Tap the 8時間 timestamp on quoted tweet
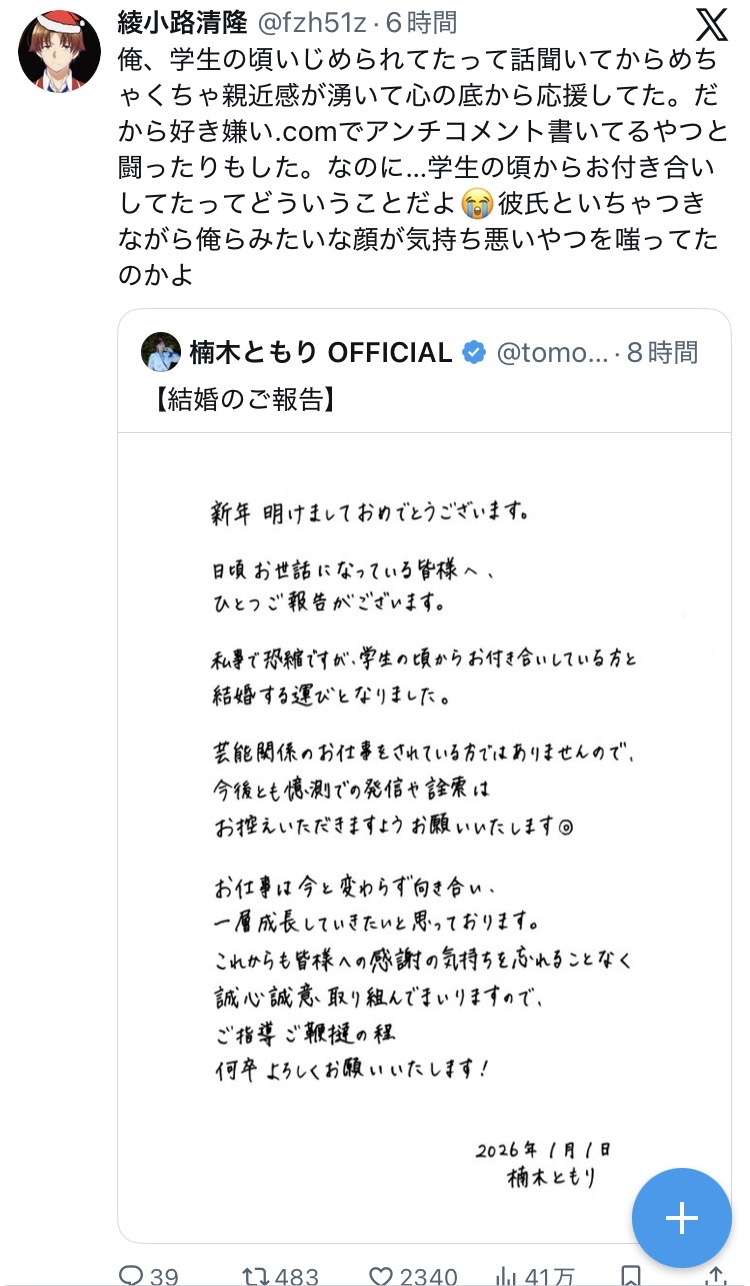Viewport: 750px width, 1286px height. (x=662, y=352)
